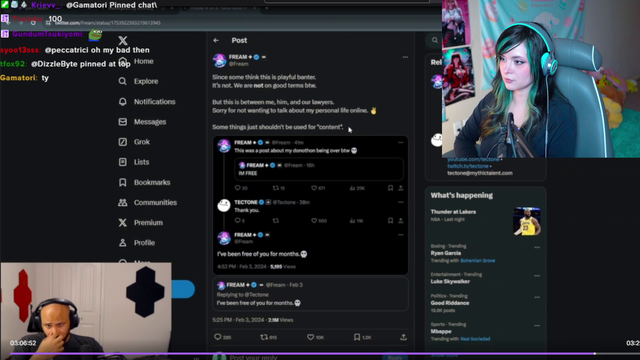Open options for Mbappe trend
Image resolution: width=640 pixels, height=360 pixels.
pos(537,326)
